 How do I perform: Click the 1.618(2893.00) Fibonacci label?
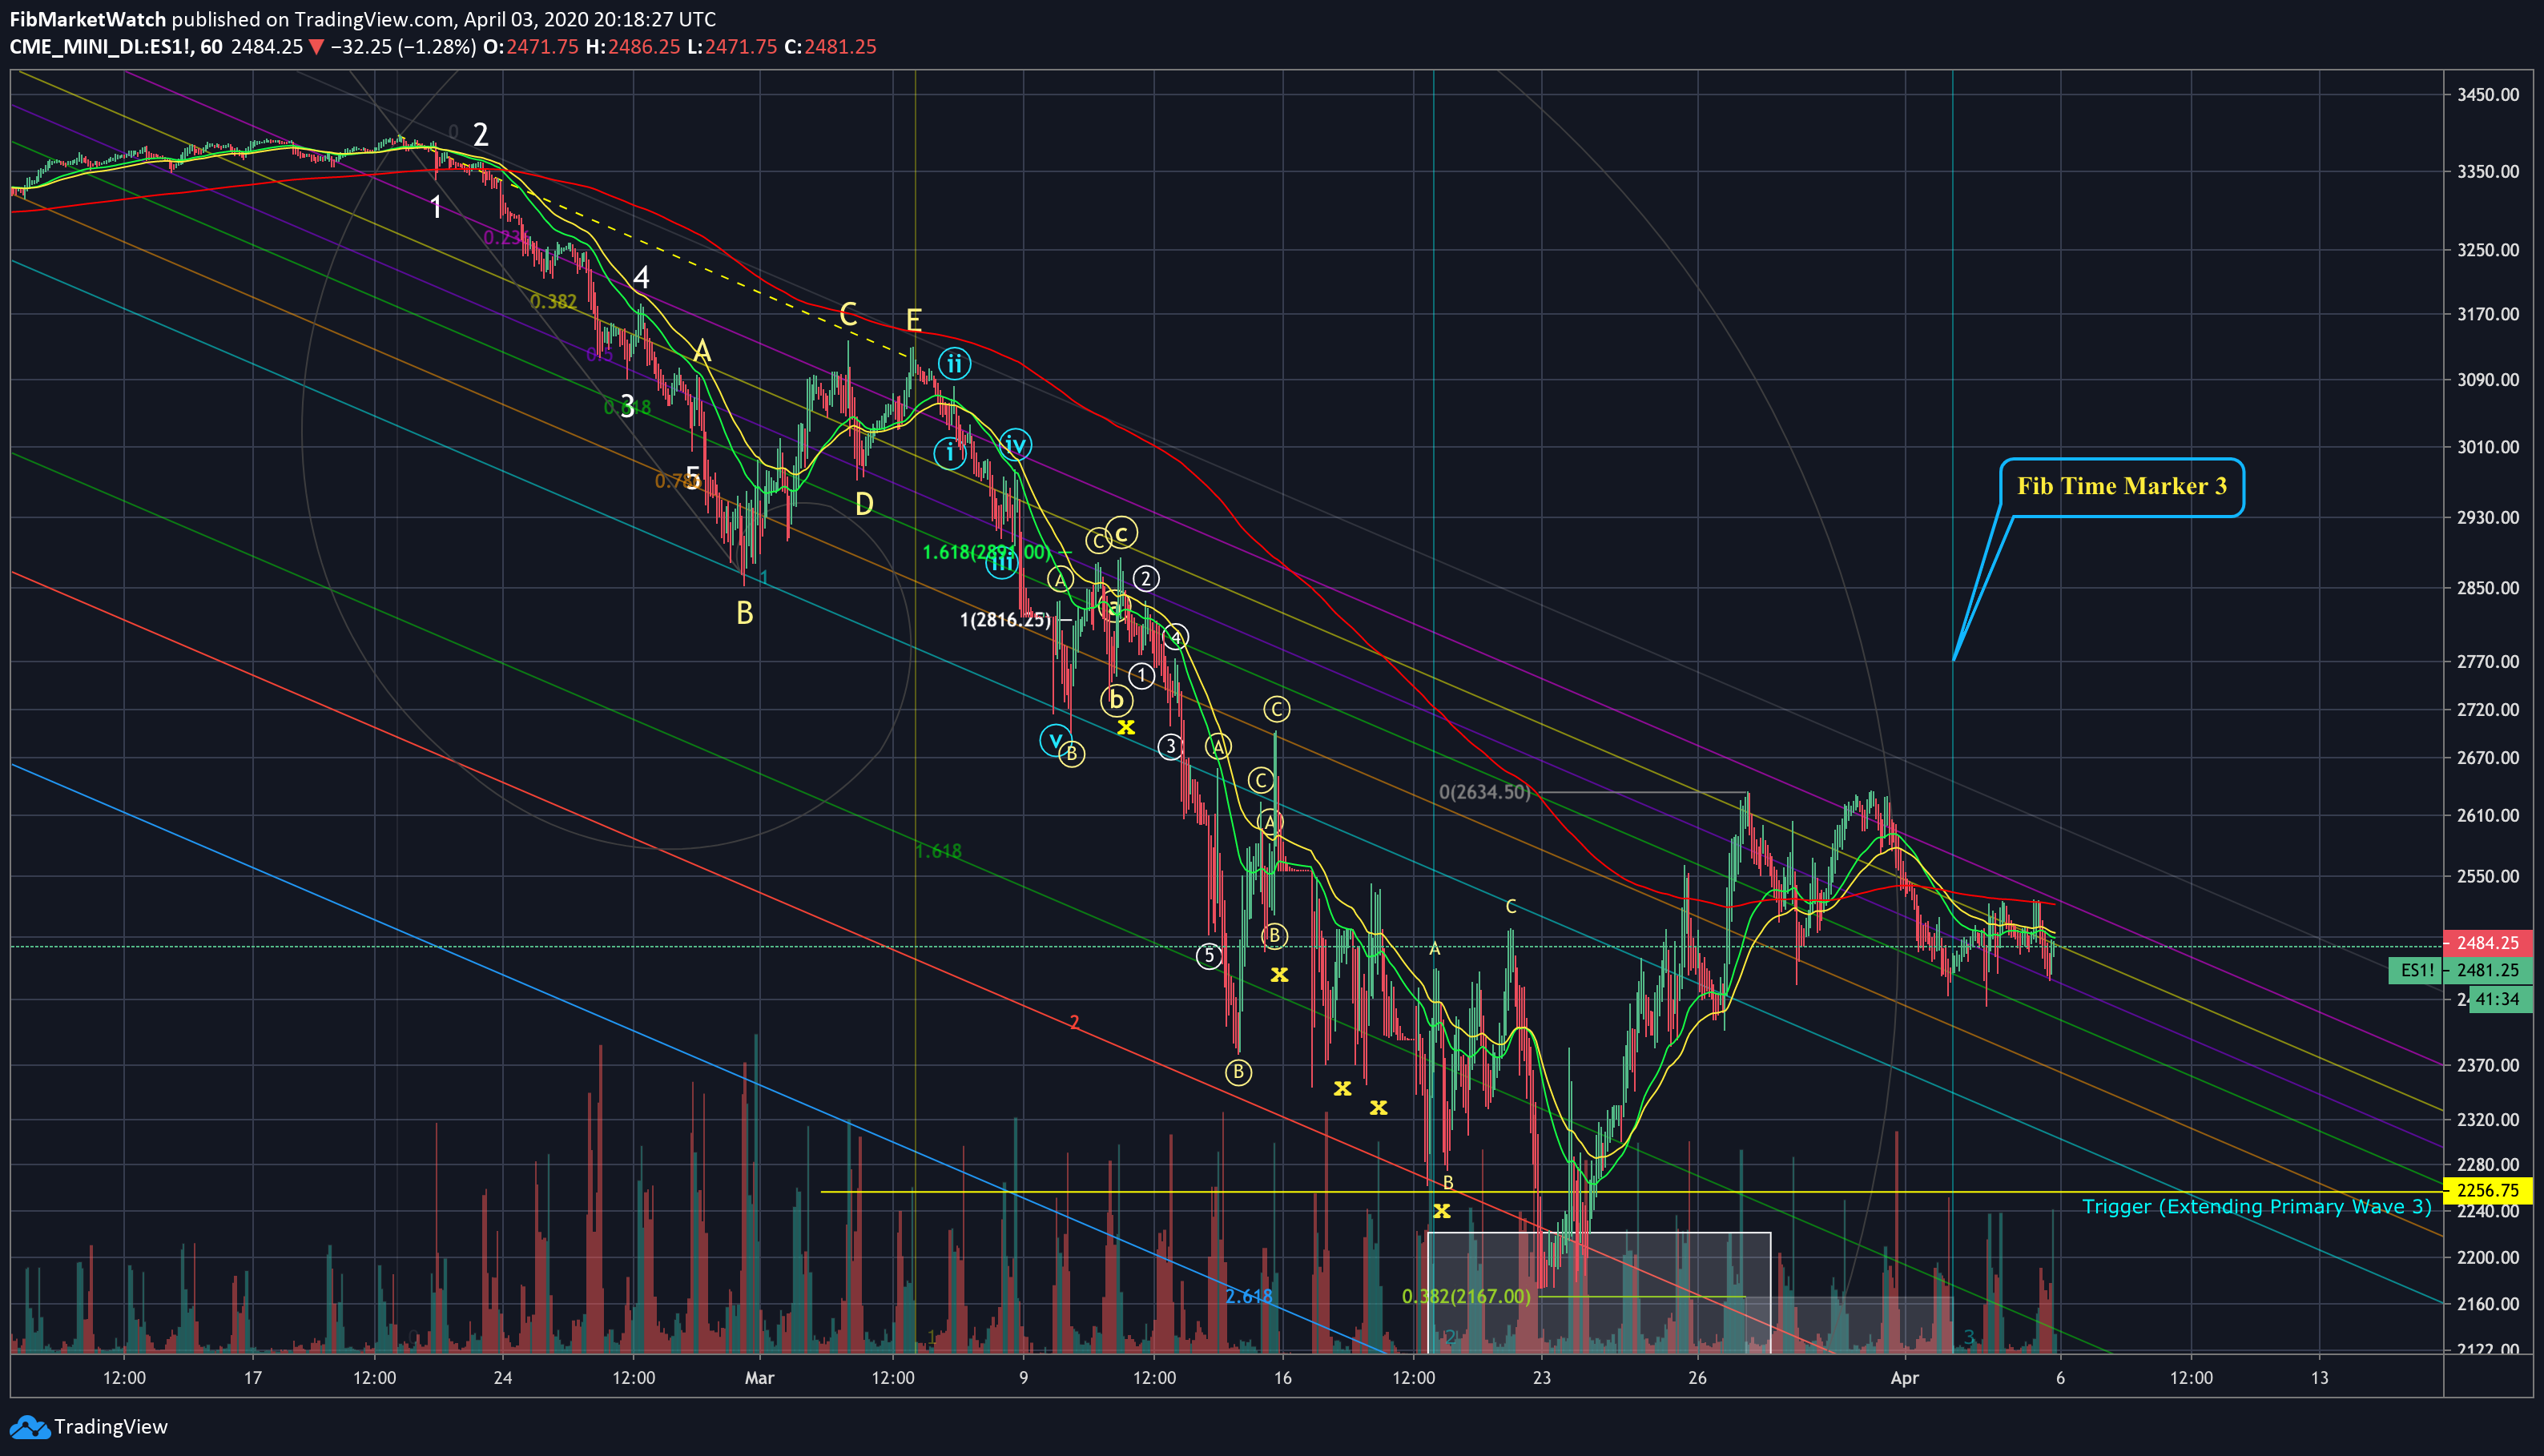[986, 552]
